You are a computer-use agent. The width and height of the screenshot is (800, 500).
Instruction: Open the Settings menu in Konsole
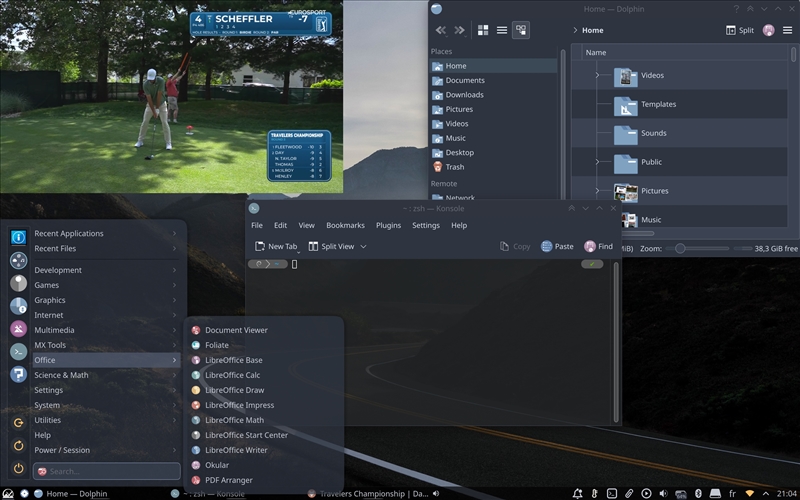[x=426, y=225]
